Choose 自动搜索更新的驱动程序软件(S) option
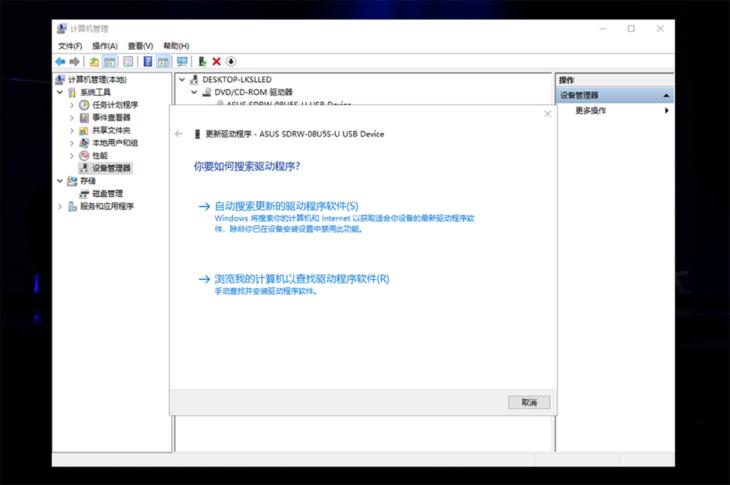 pyautogui.click(x=286, y=206)
